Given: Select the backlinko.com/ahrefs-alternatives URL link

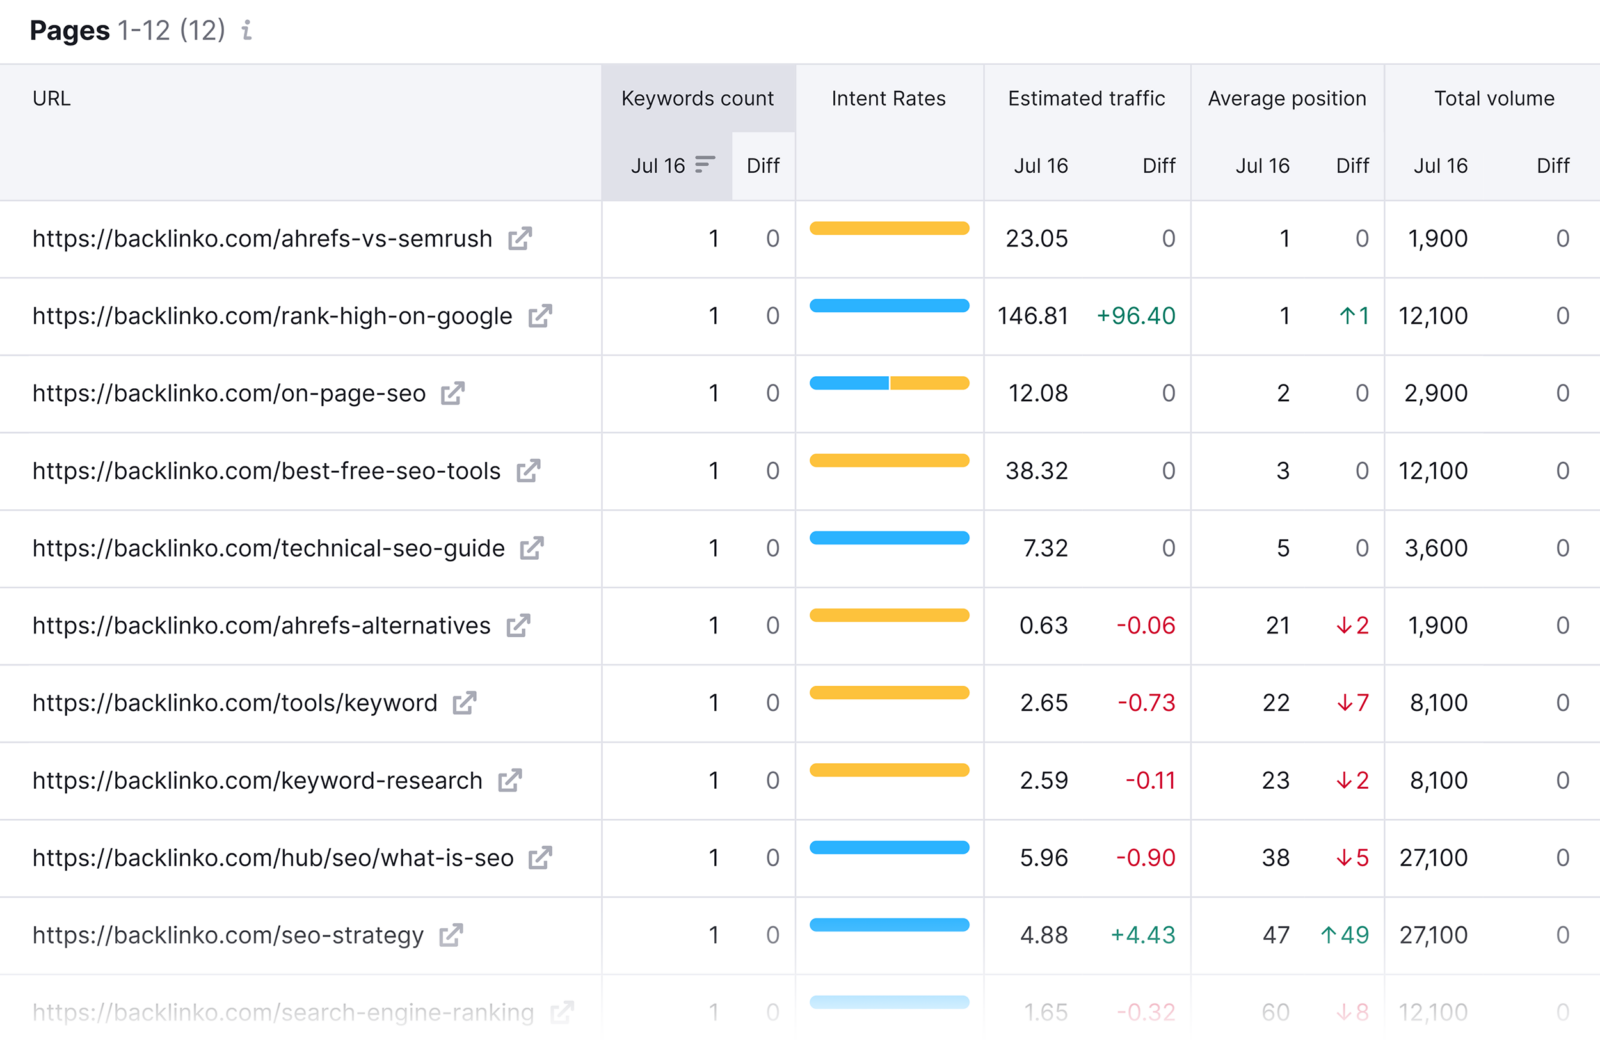Looking at the screenshot, I should click(260, 625).
